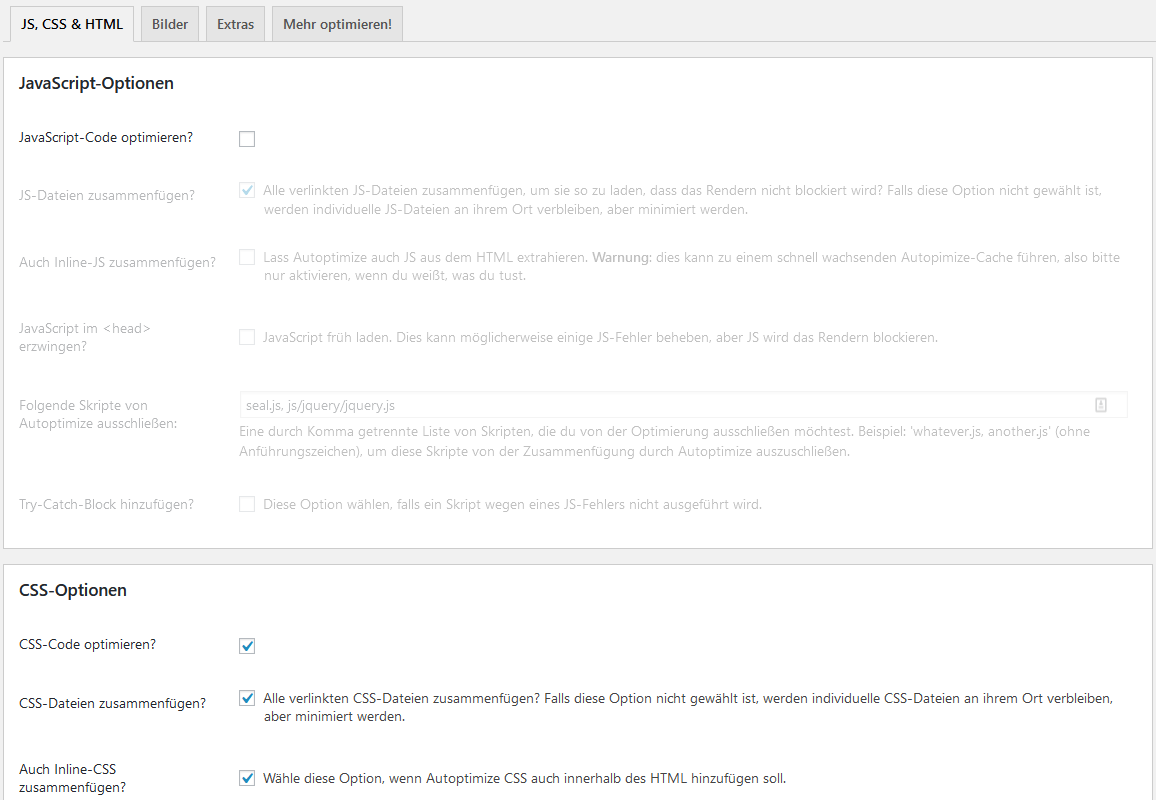Switch to the Bilder tab
The image size is (1156, 800).
tap(170, 24)
